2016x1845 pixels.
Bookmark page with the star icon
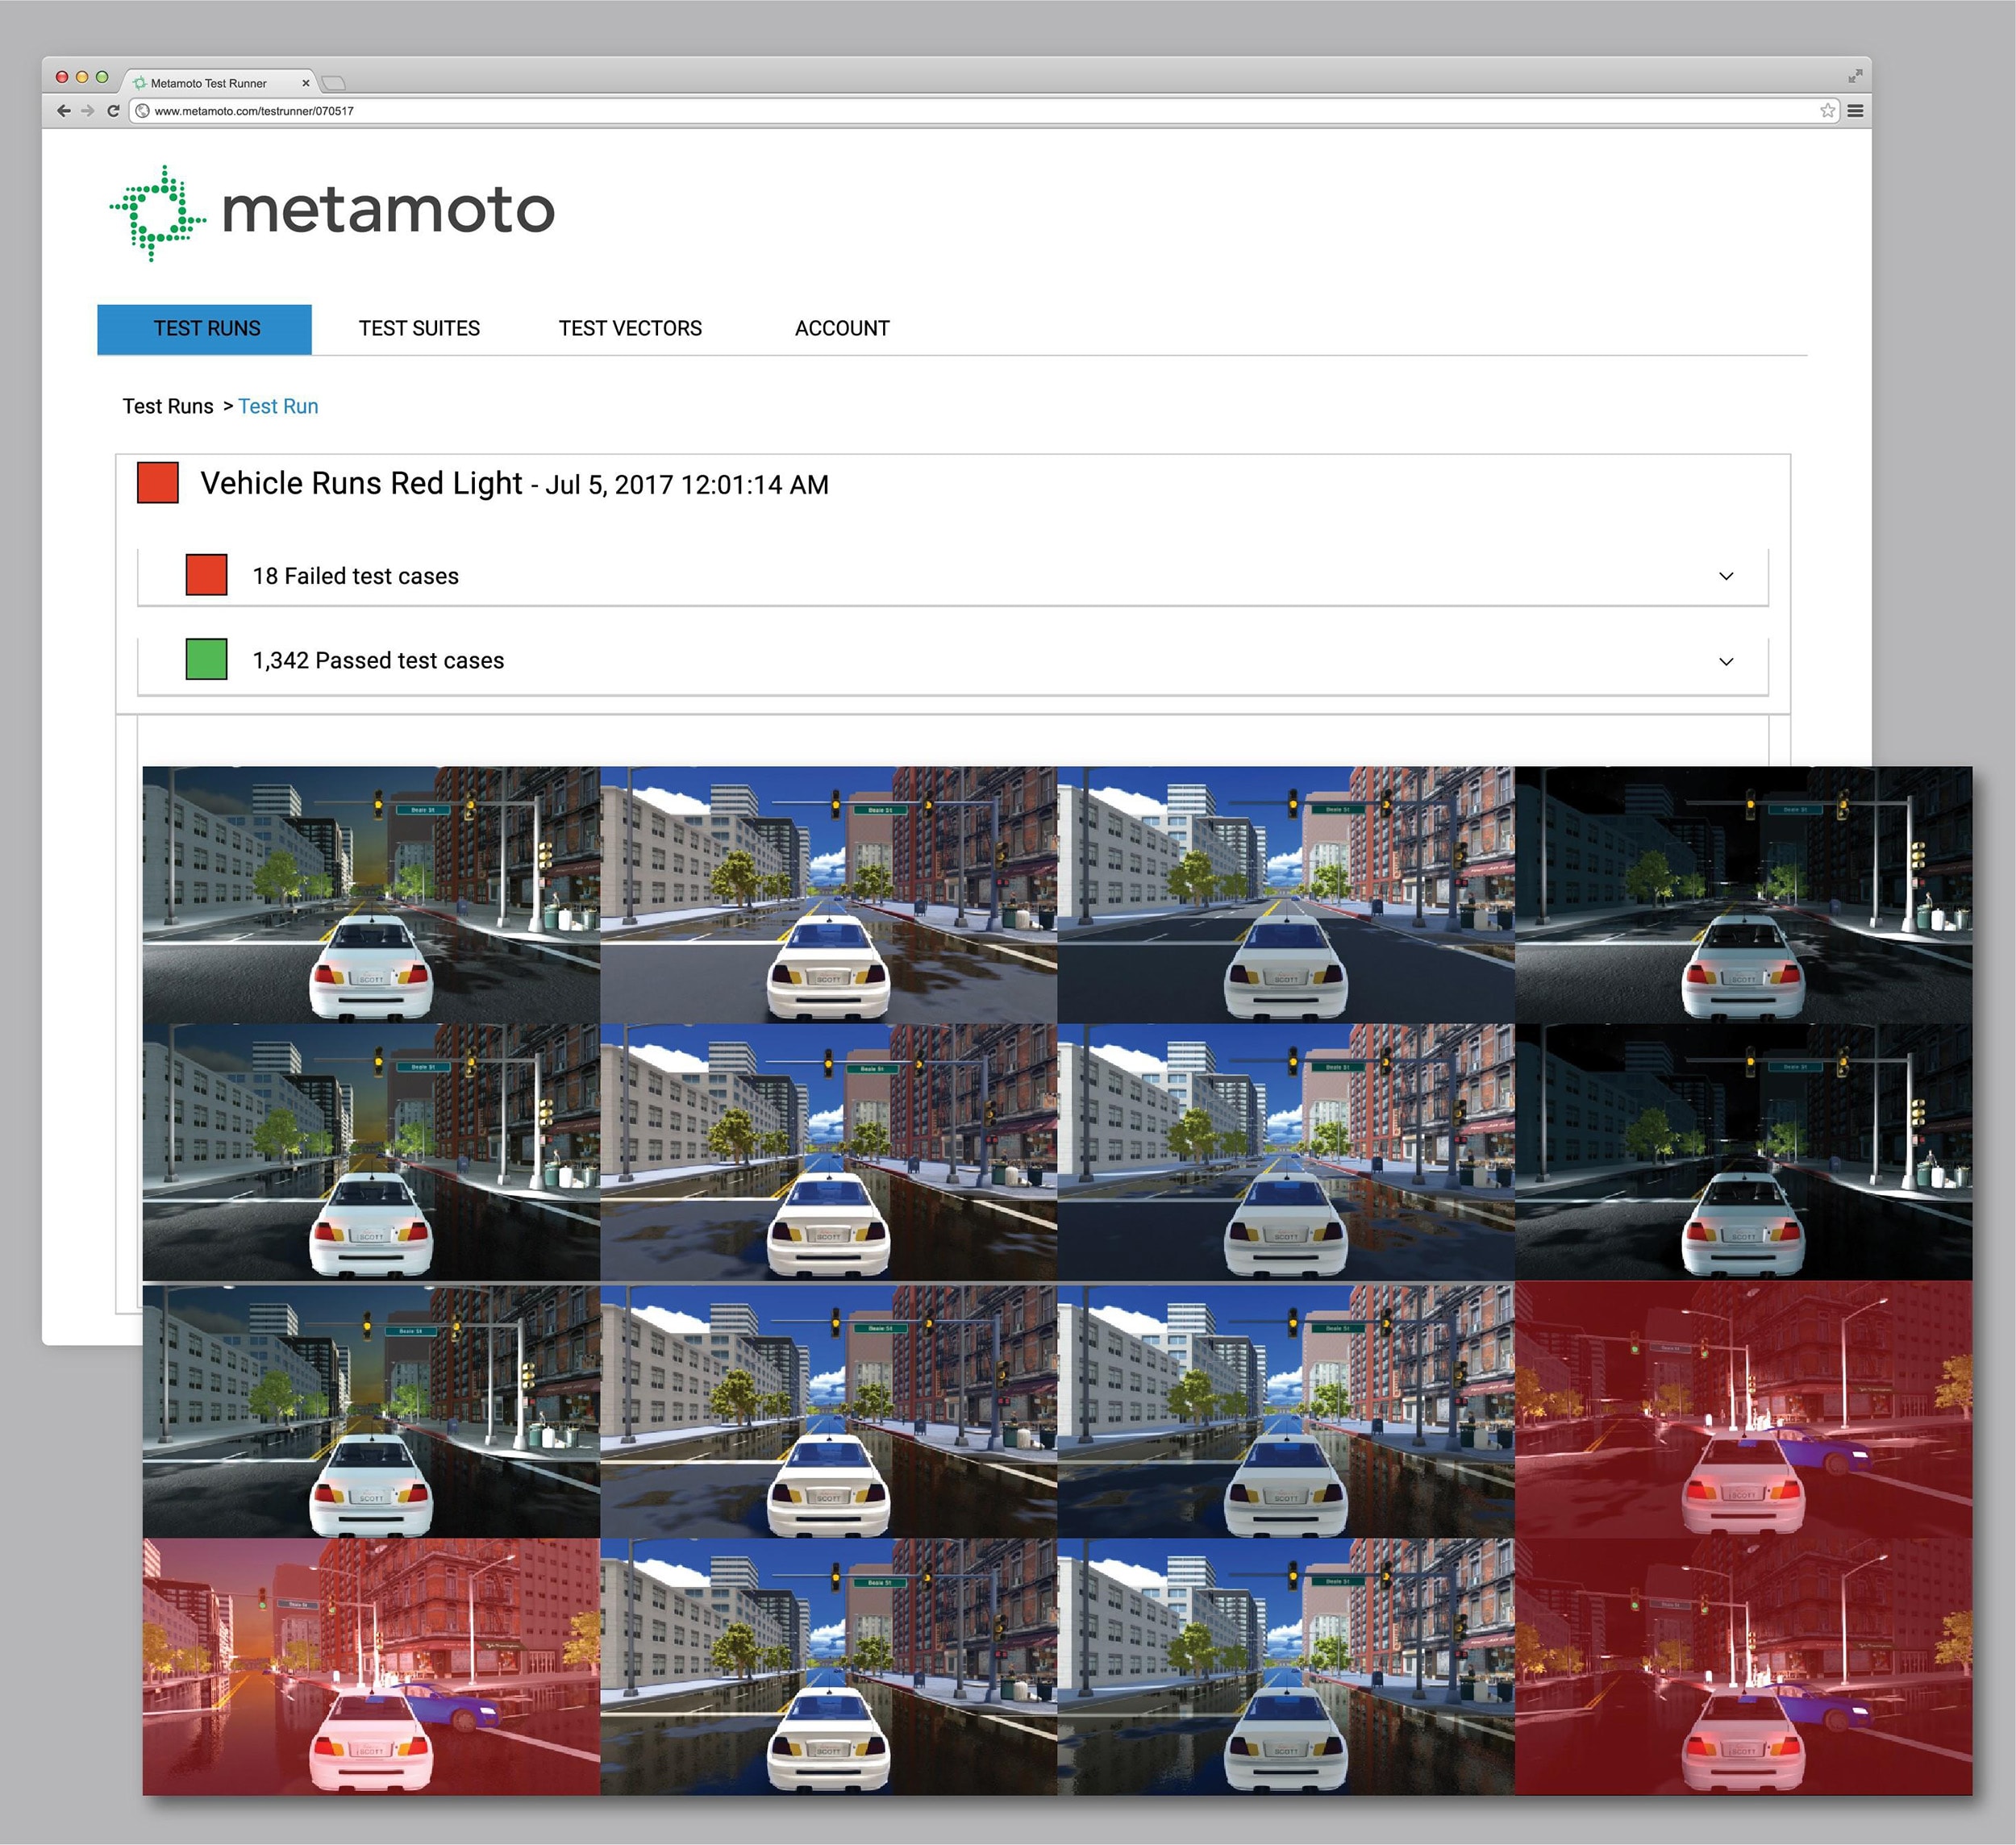1828,111
